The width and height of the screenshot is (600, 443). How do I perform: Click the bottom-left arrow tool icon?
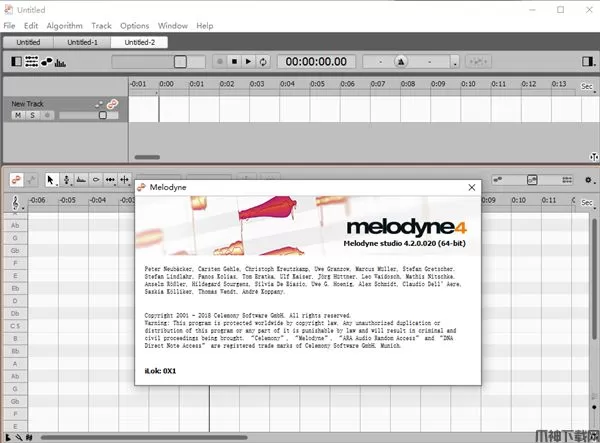(8, 437)
